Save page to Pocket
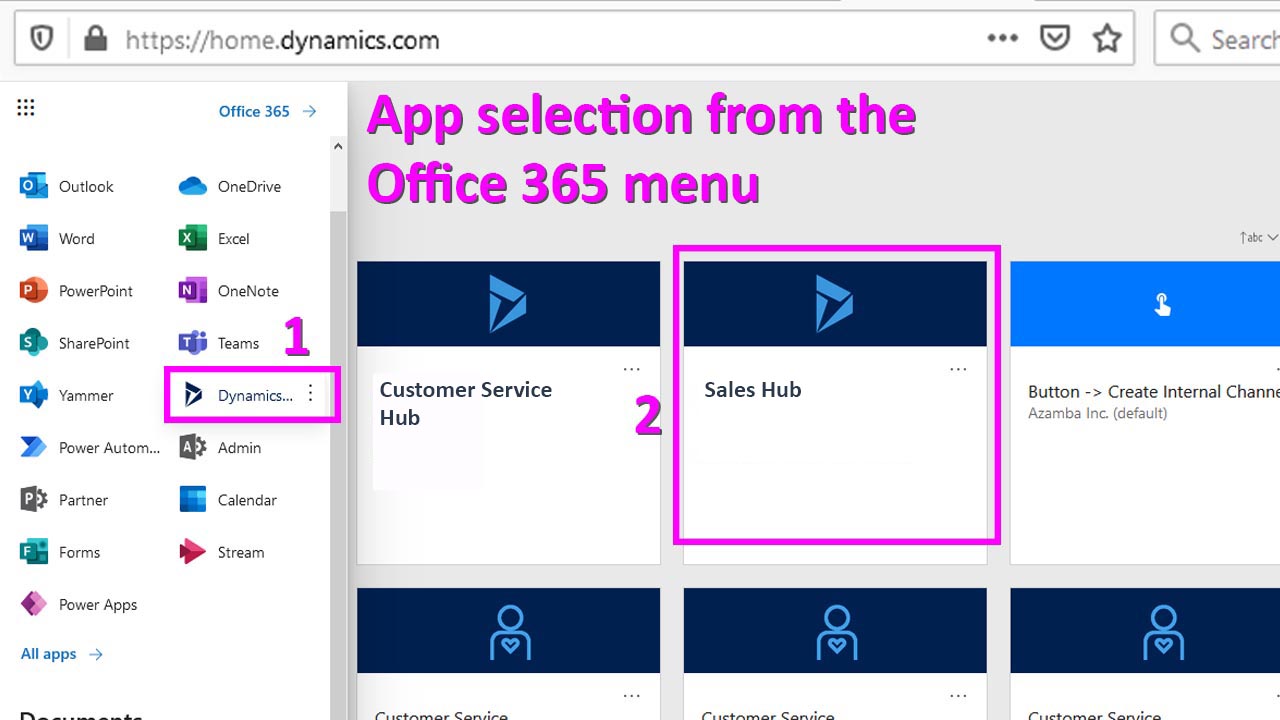The width and height of the screenshot is (1280, 720). (x=1055, y=38)
